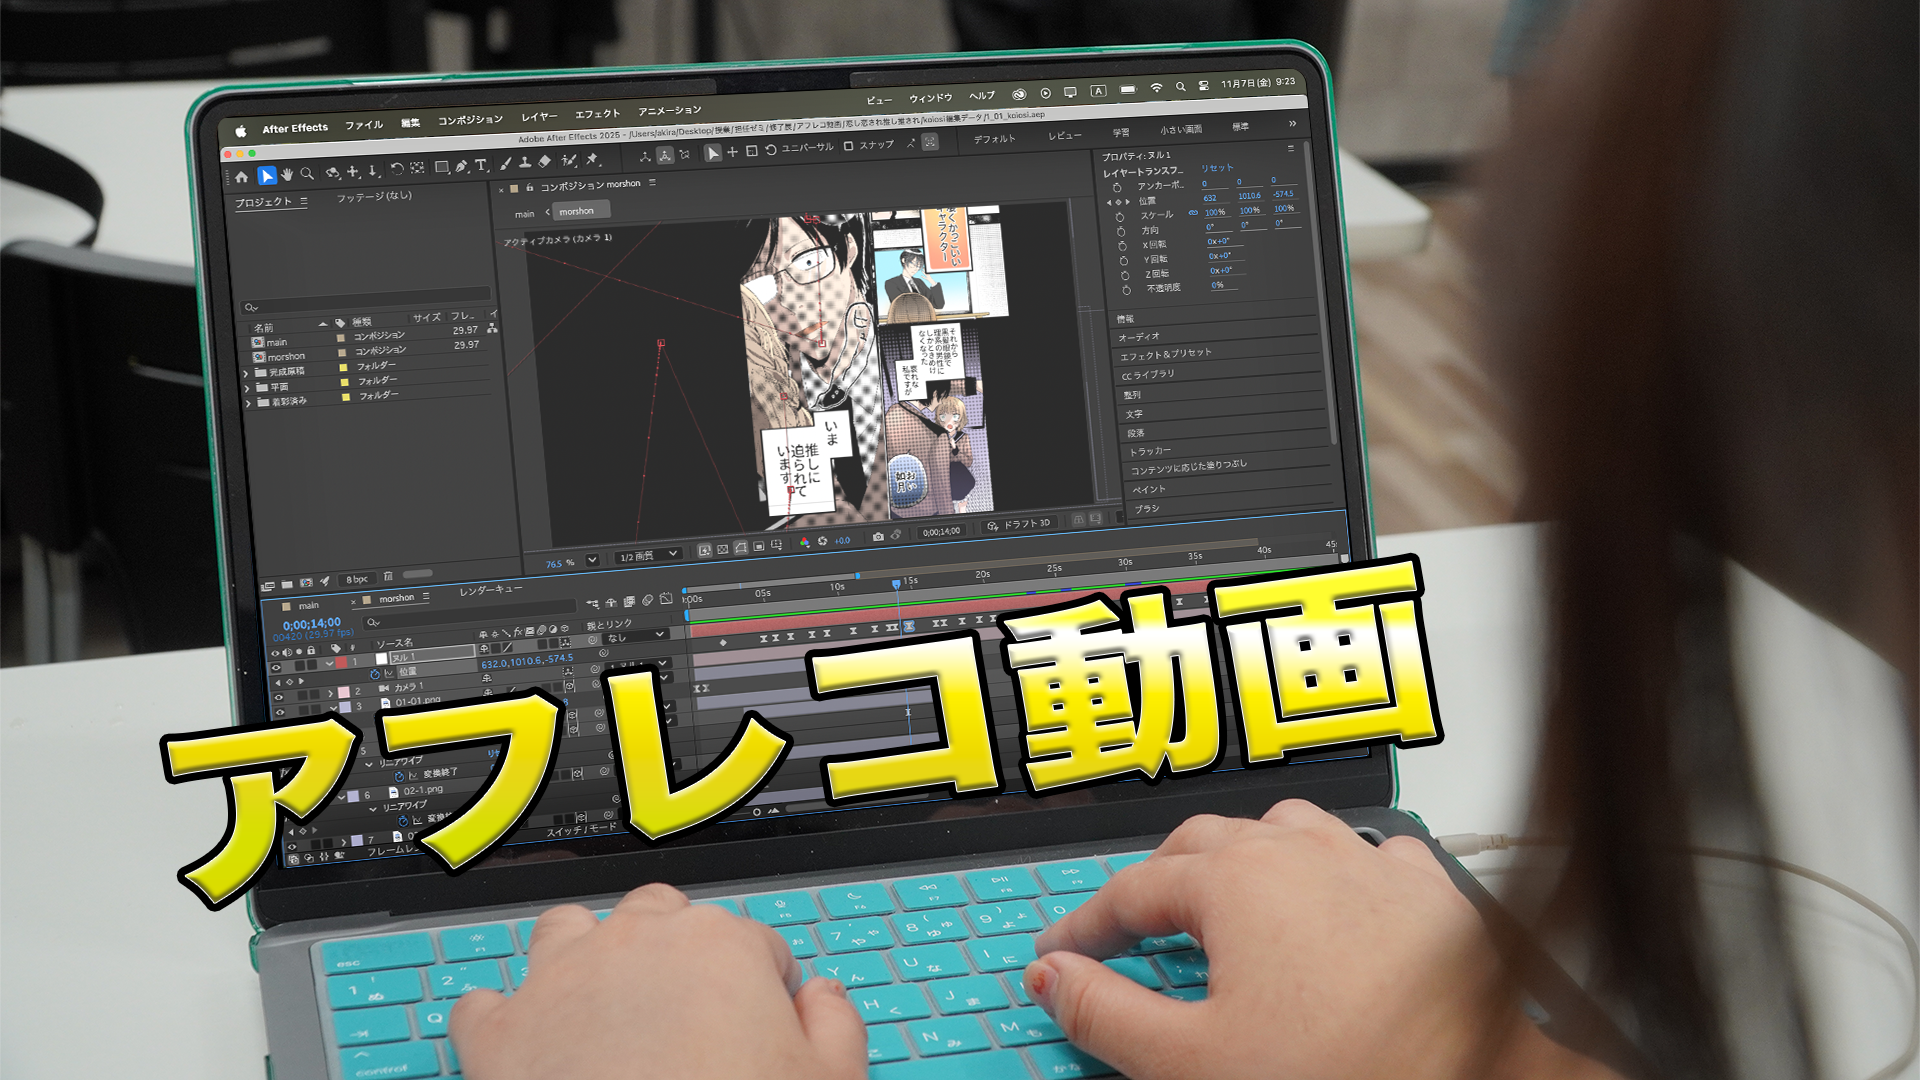
Task: Choose the Pen tool
Action: point(461,166)
